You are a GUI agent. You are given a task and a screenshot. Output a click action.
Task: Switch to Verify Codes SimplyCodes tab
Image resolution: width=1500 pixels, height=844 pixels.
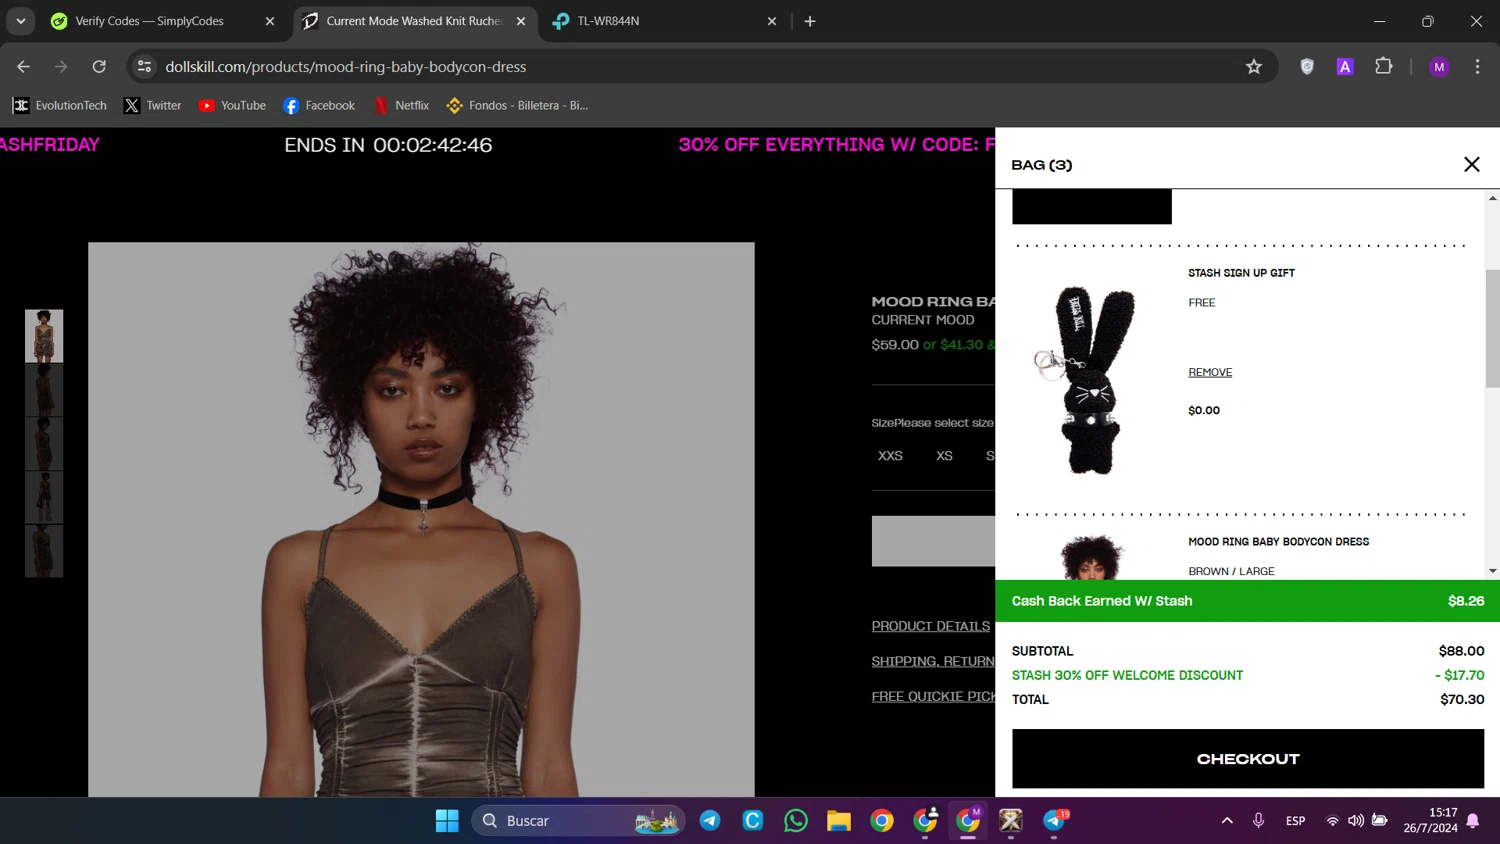point(165,21)
